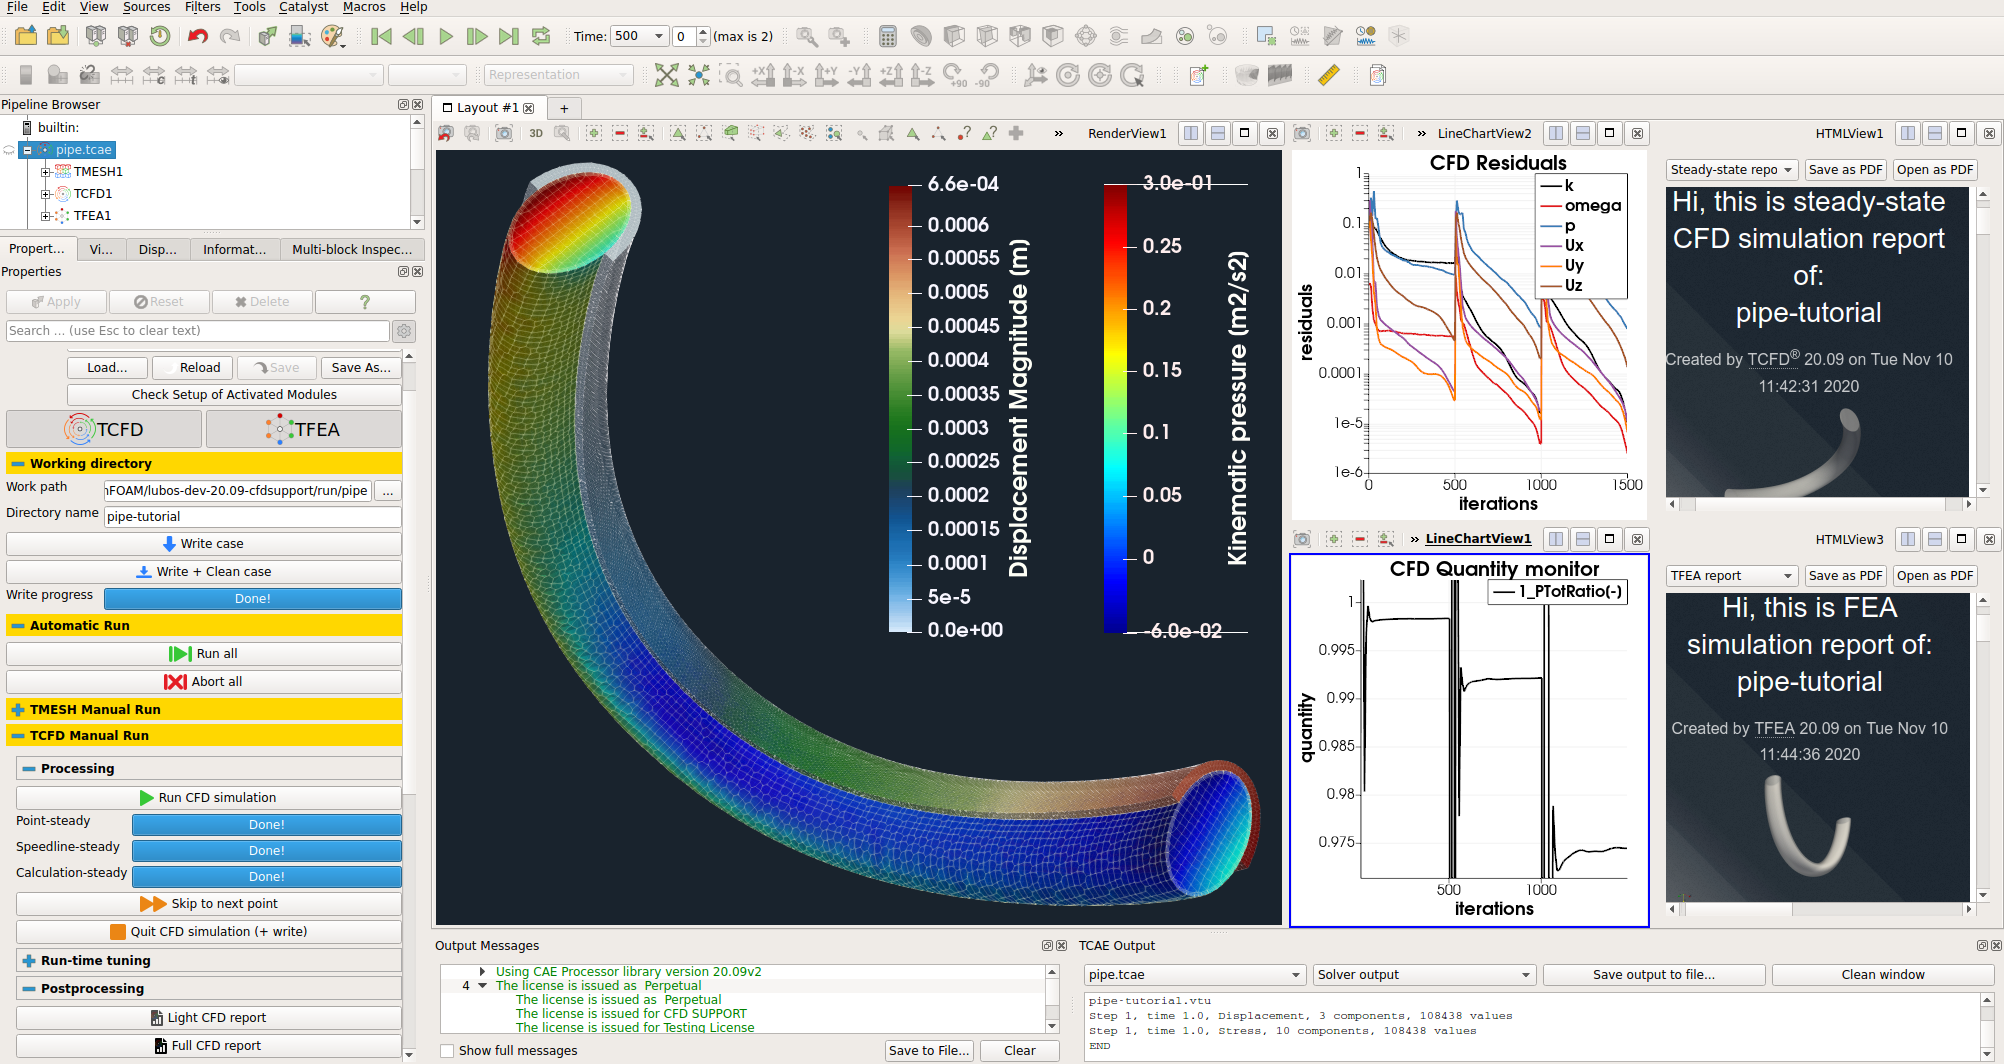
Task: Toggle the 3D interaction mode button
Action: point(536,133)
